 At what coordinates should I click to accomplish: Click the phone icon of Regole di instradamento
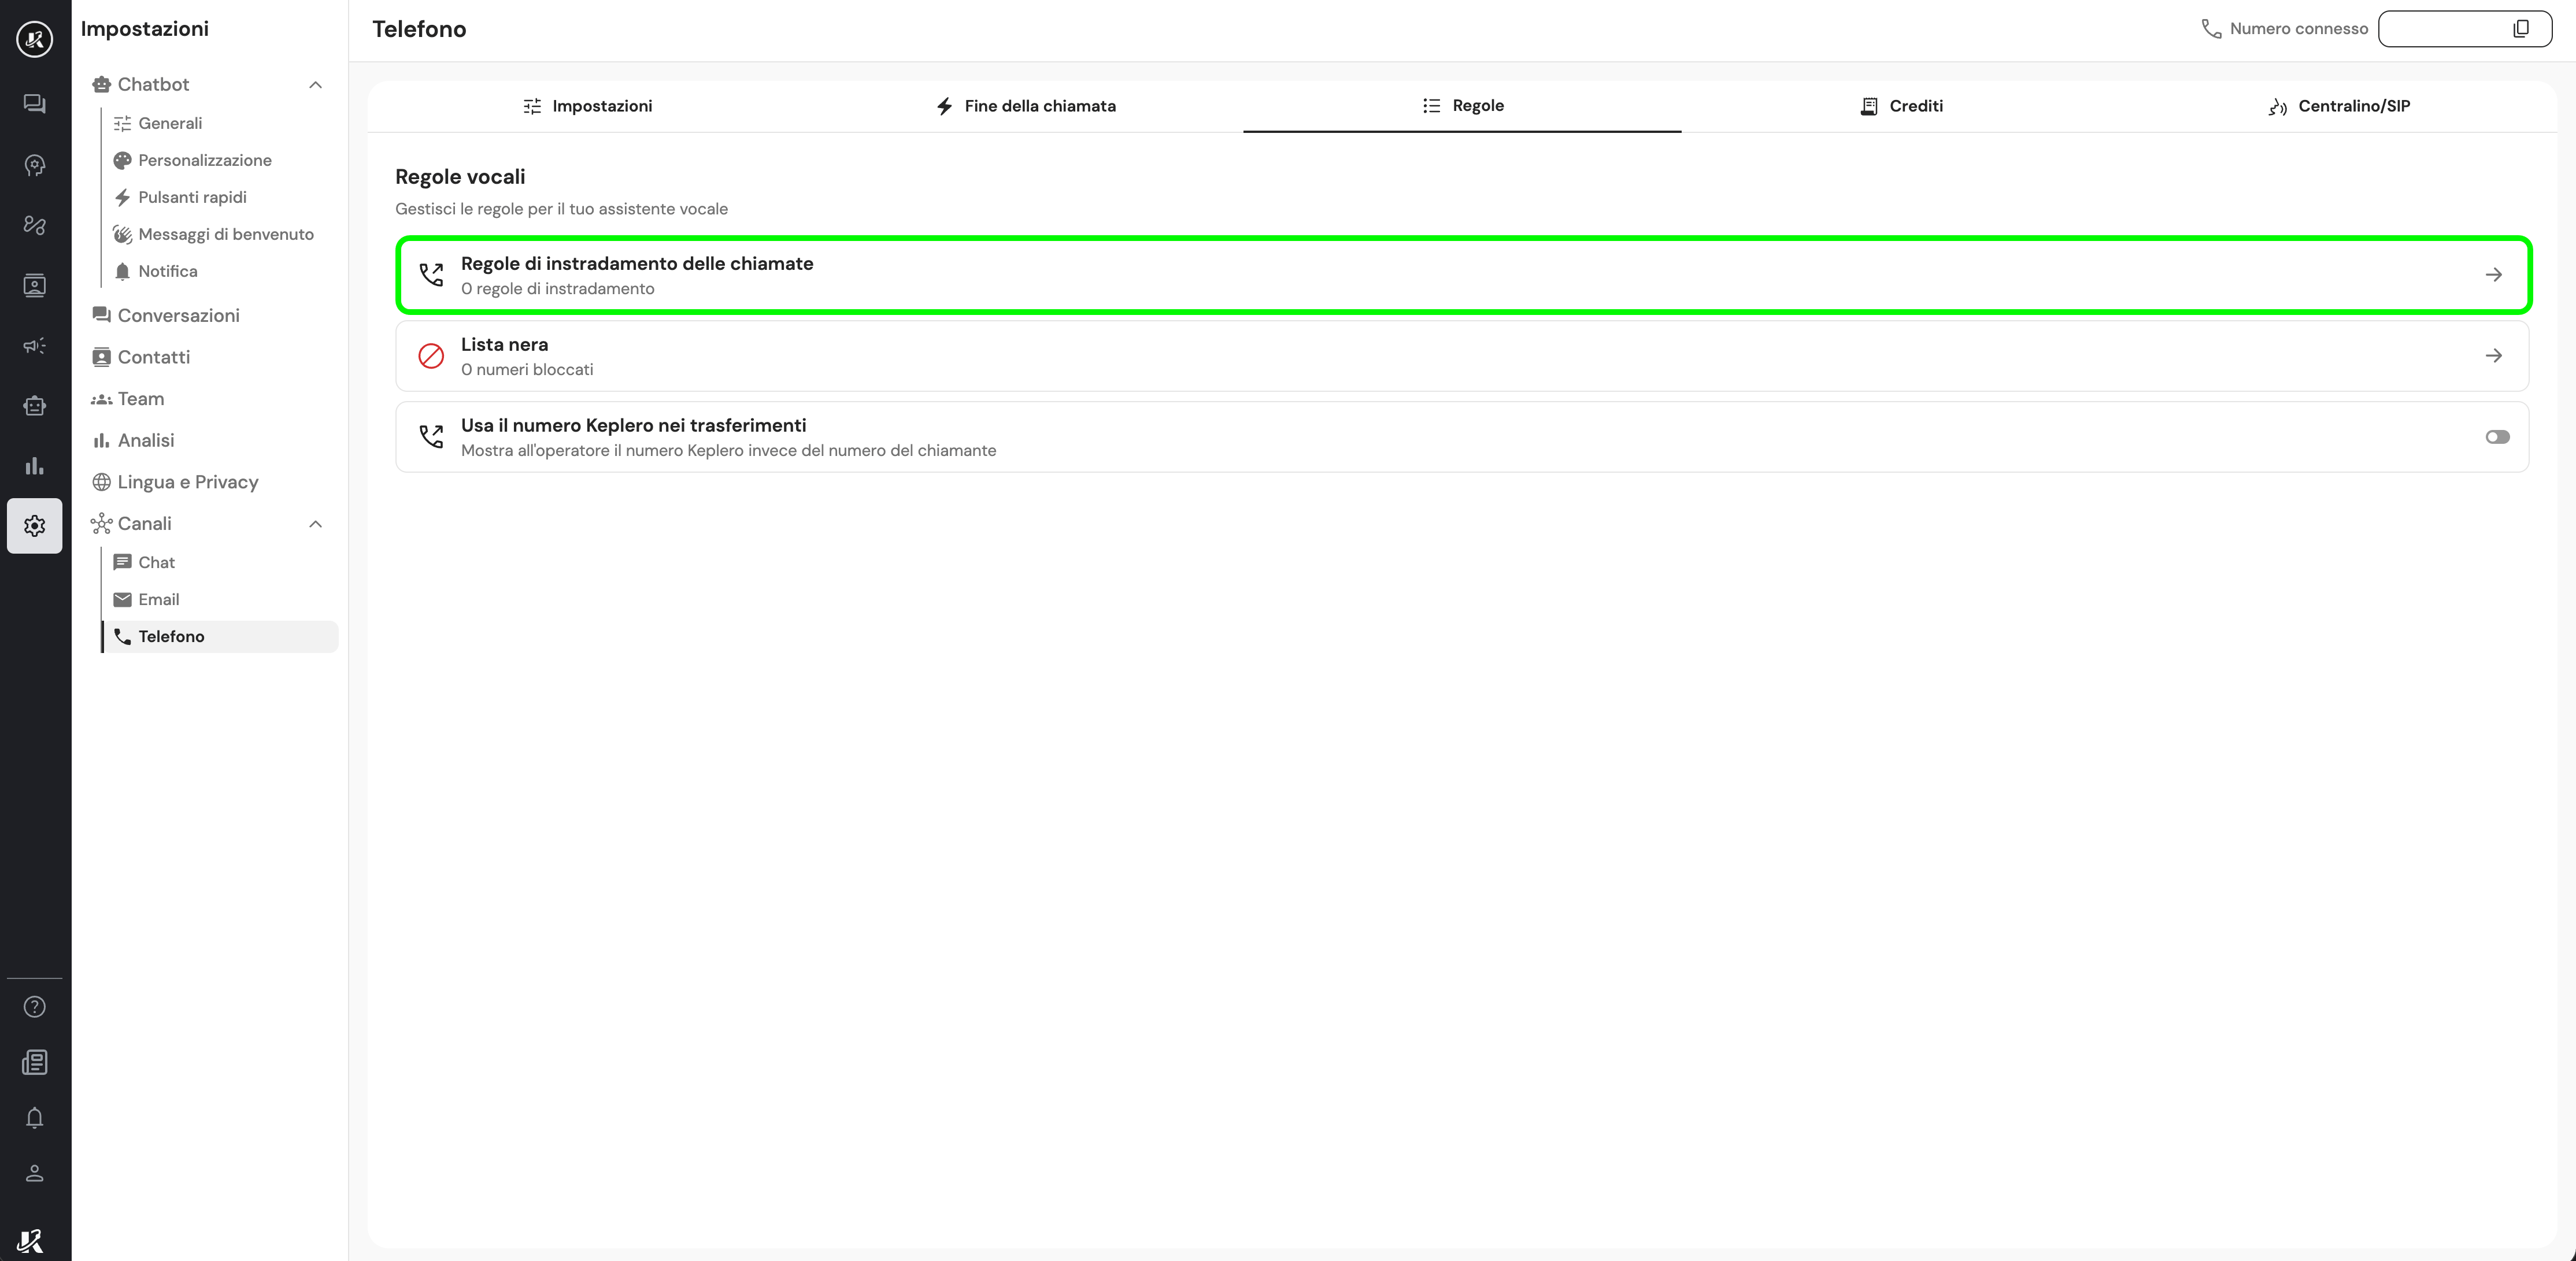[431, 275]
